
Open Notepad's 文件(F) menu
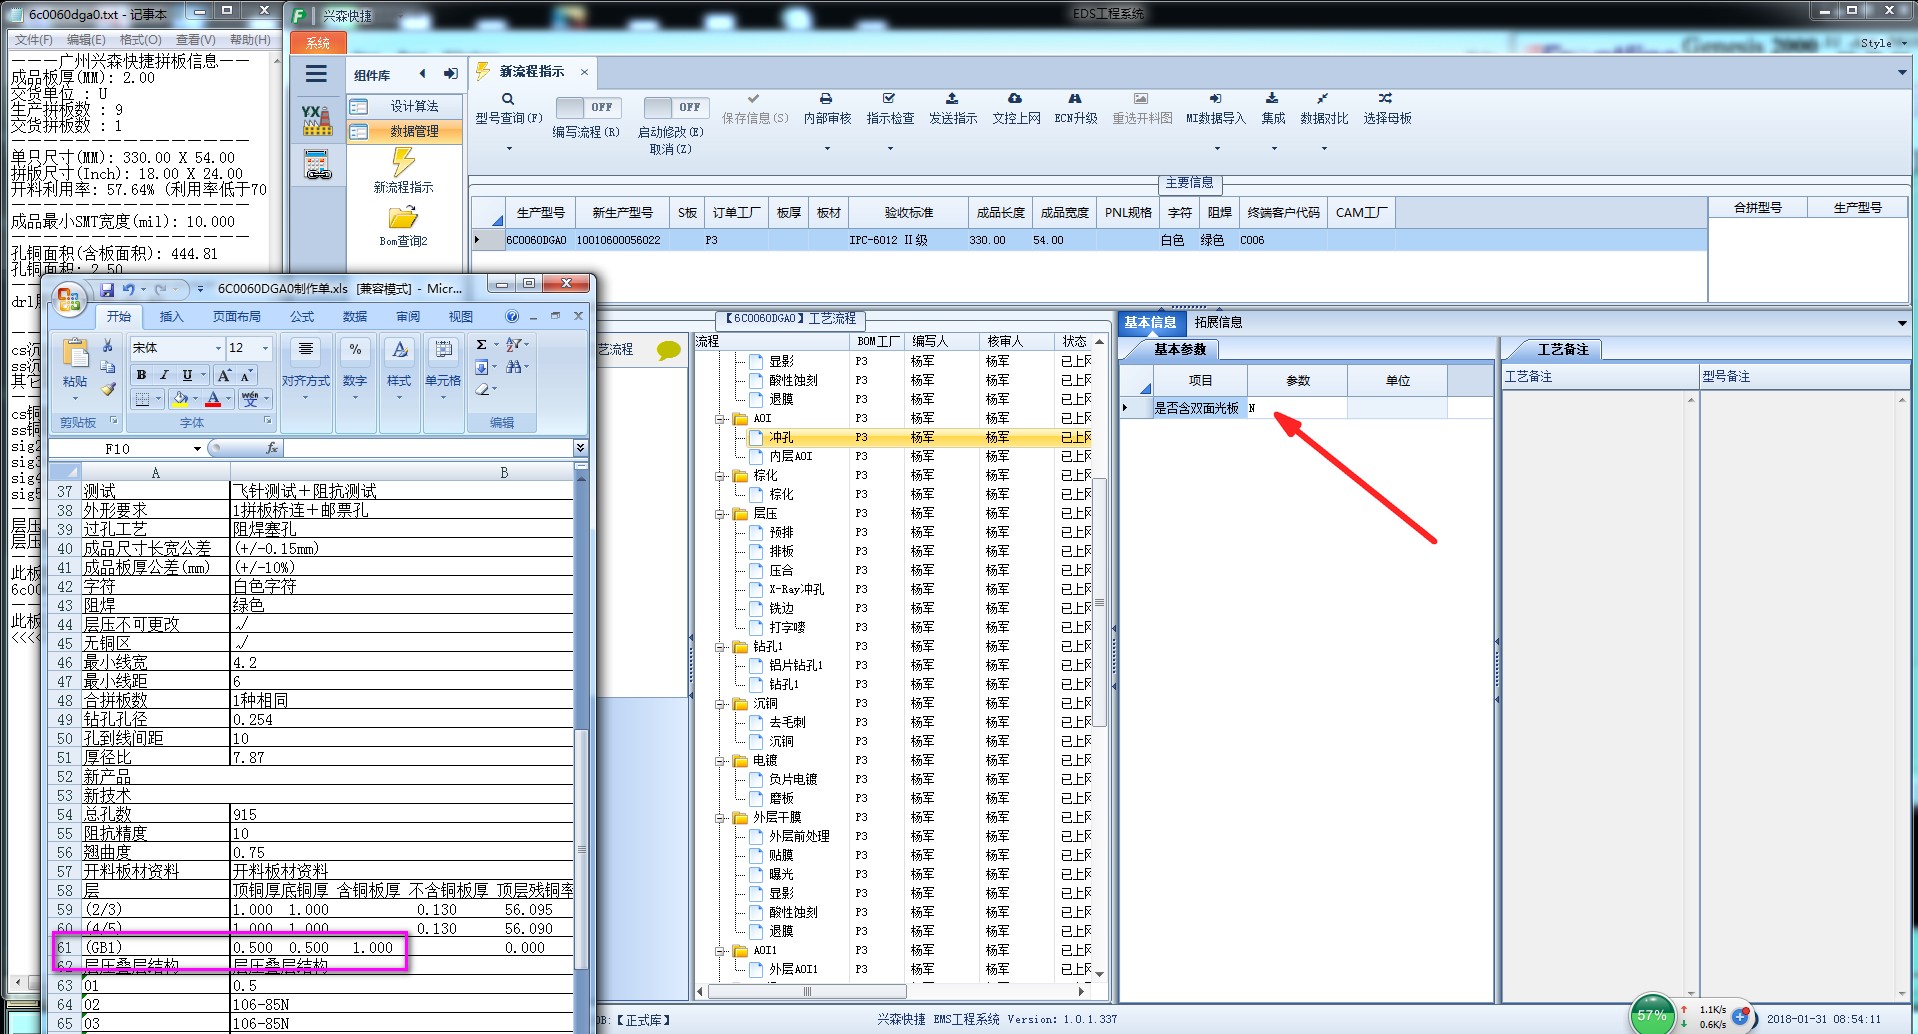tap(33, 40)
